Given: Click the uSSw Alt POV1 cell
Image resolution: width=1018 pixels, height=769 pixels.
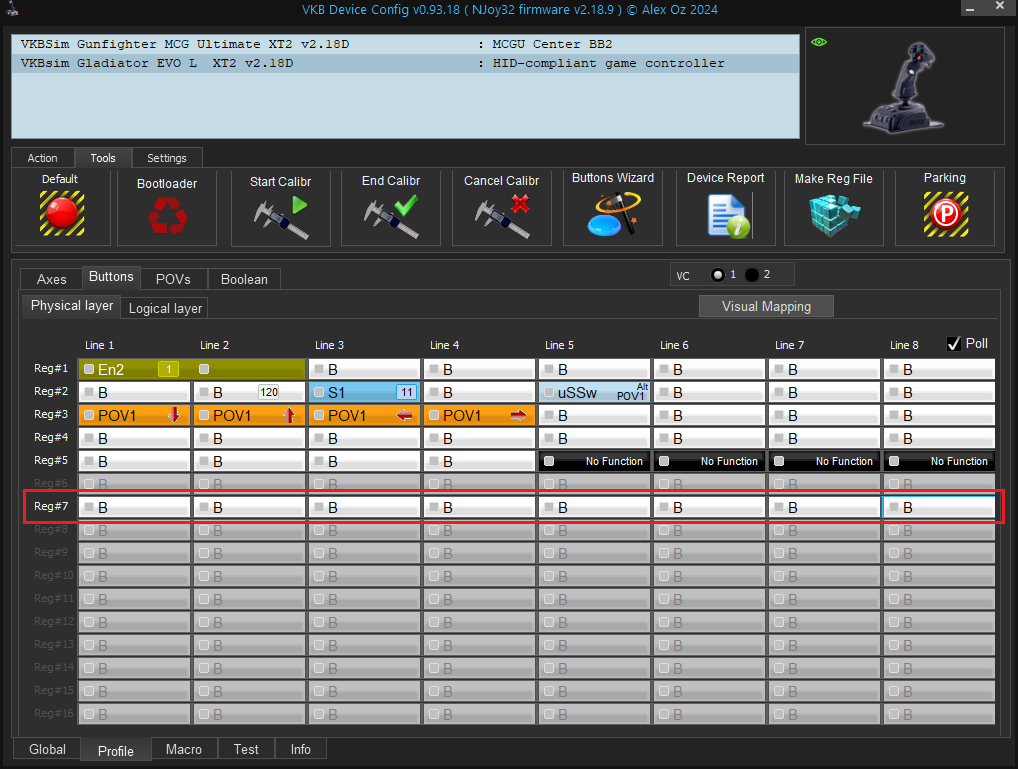Looking at the screenshot, I should pyautogui.click(x=594, y=392).
